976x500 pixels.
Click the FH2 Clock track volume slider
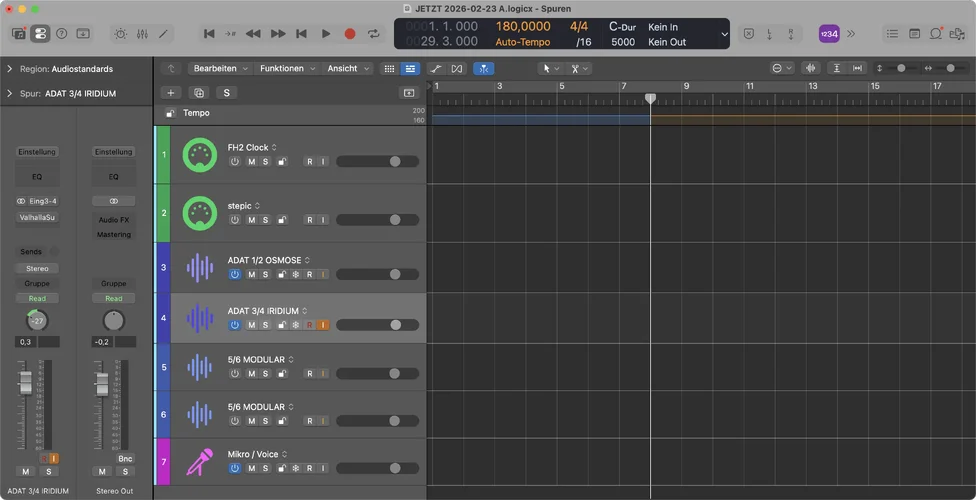click(377, 161)
